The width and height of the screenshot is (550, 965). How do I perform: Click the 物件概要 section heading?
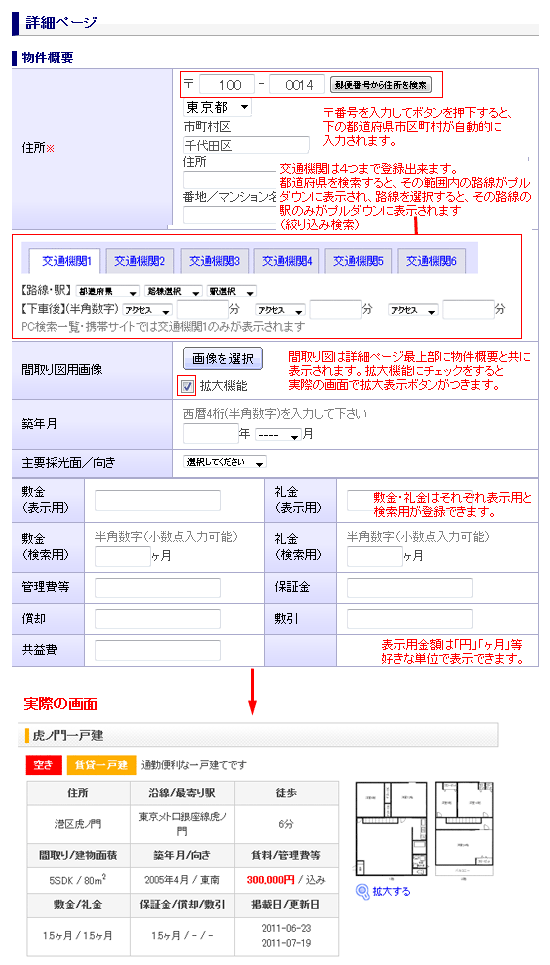point(48,58)
